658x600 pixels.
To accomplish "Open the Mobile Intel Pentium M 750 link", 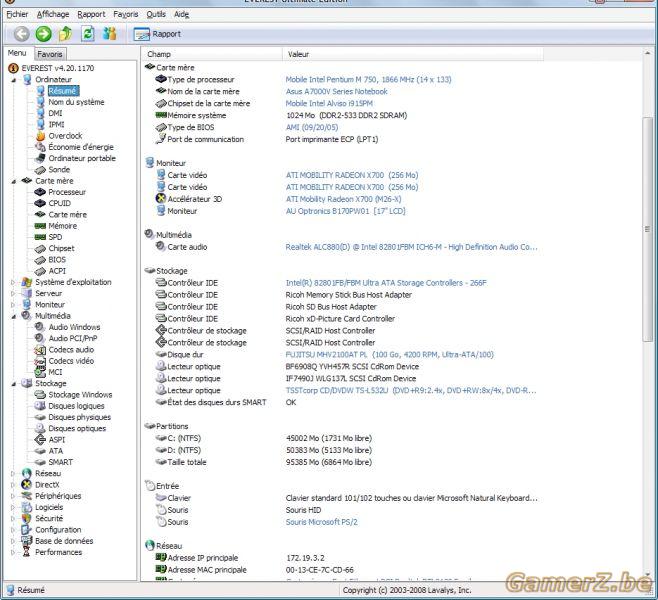I will pyautogui.click(x=368, y=80).
